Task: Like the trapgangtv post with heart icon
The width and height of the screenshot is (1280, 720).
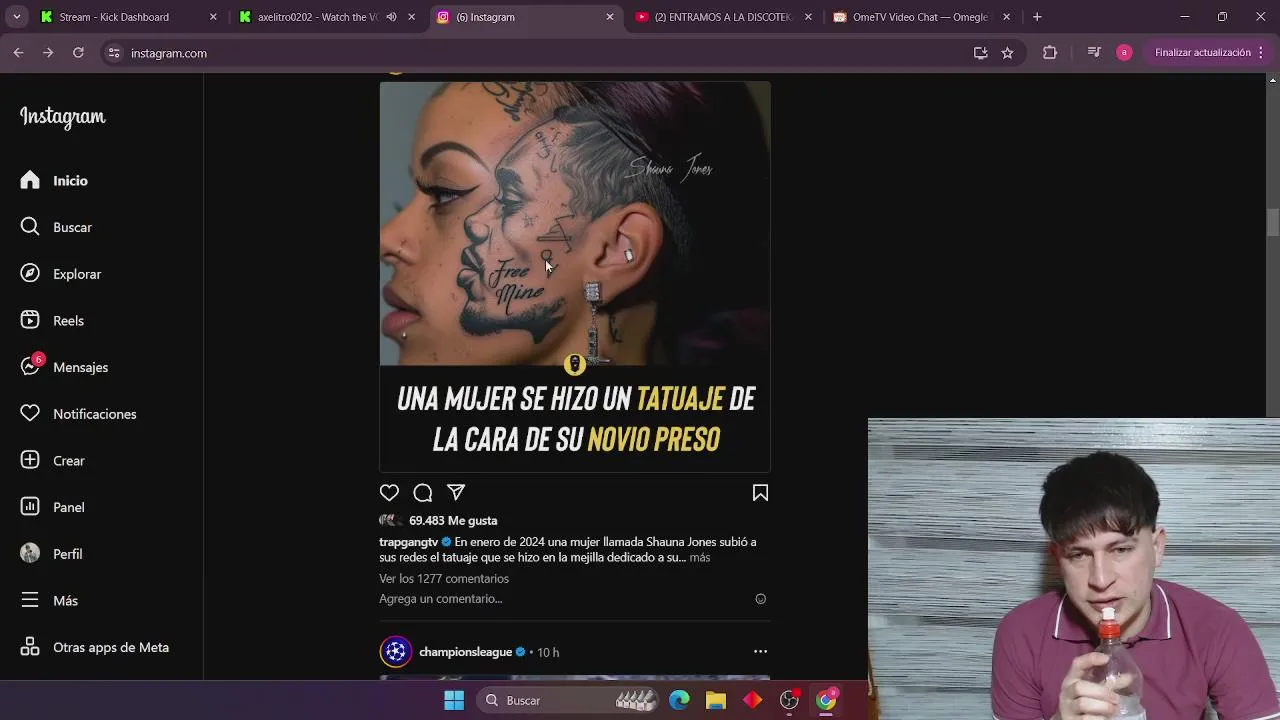Action: coord(389,492)
